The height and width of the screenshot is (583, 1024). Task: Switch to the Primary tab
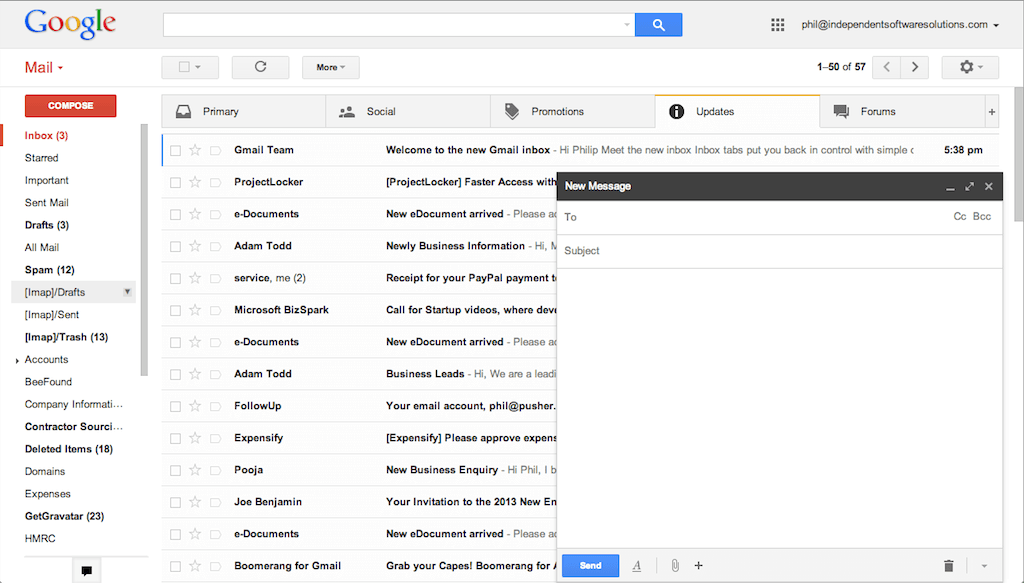click(244, 112)
